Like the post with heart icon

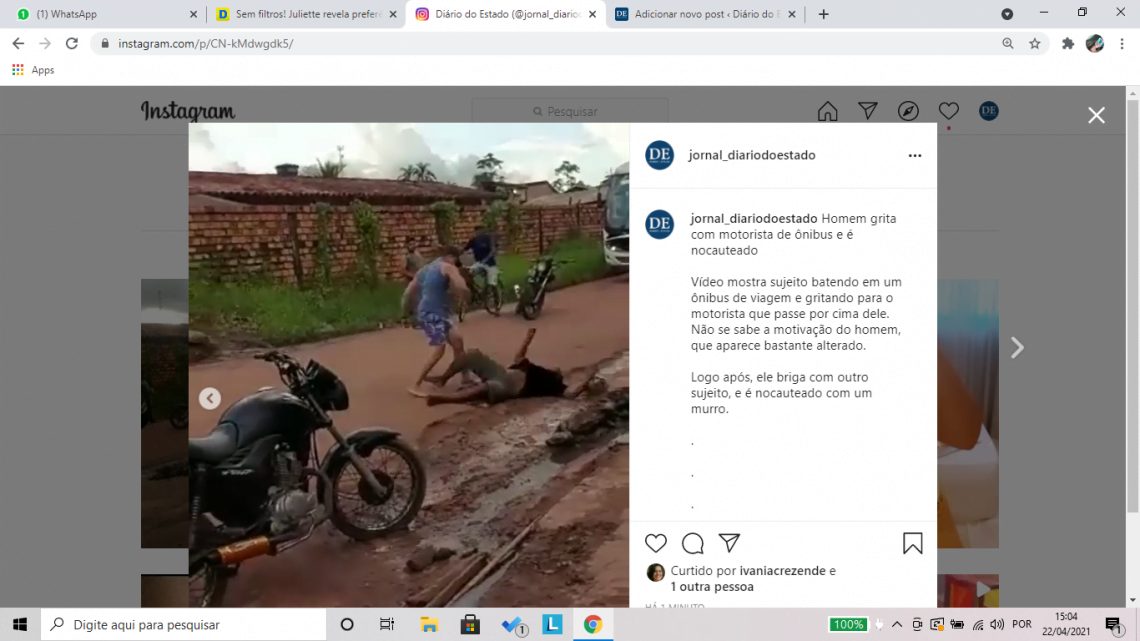(656, 543)
